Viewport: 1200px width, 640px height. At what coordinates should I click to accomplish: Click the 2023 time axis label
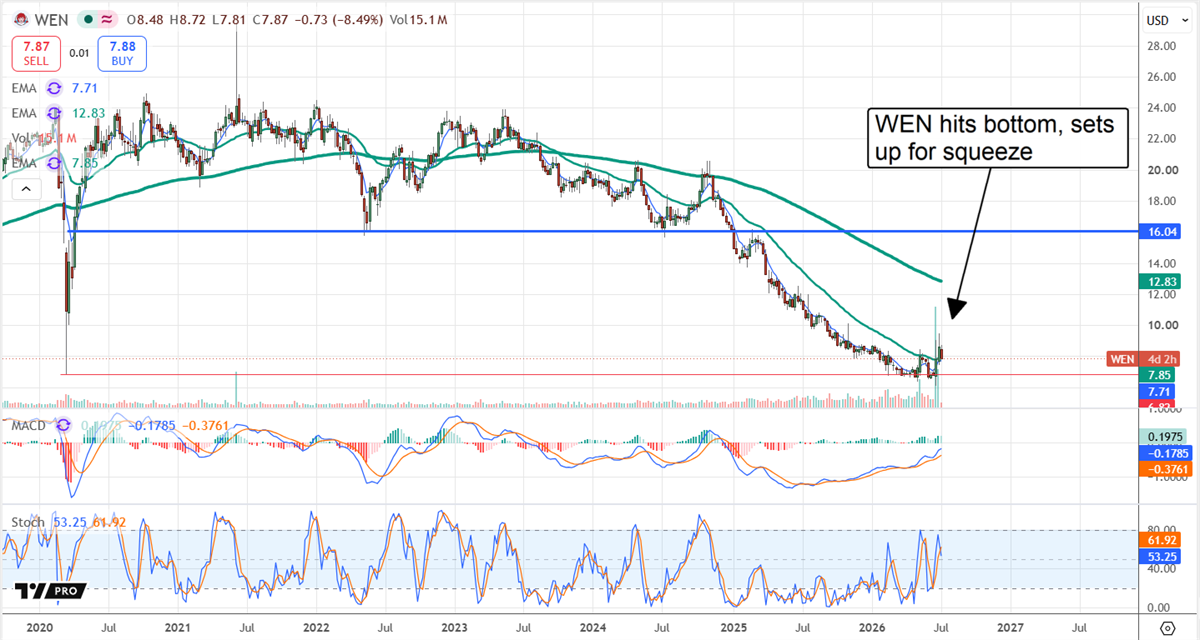[456, 627]
